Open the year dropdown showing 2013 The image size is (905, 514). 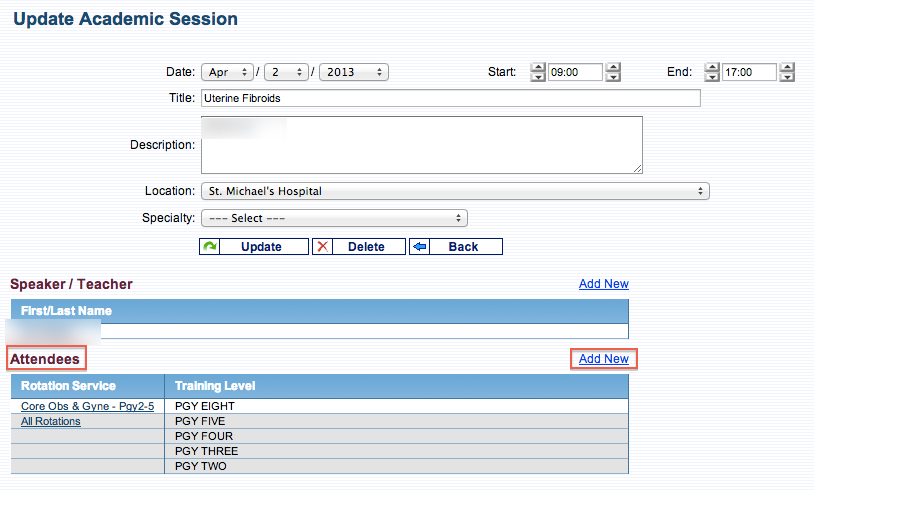coord(354,72)
